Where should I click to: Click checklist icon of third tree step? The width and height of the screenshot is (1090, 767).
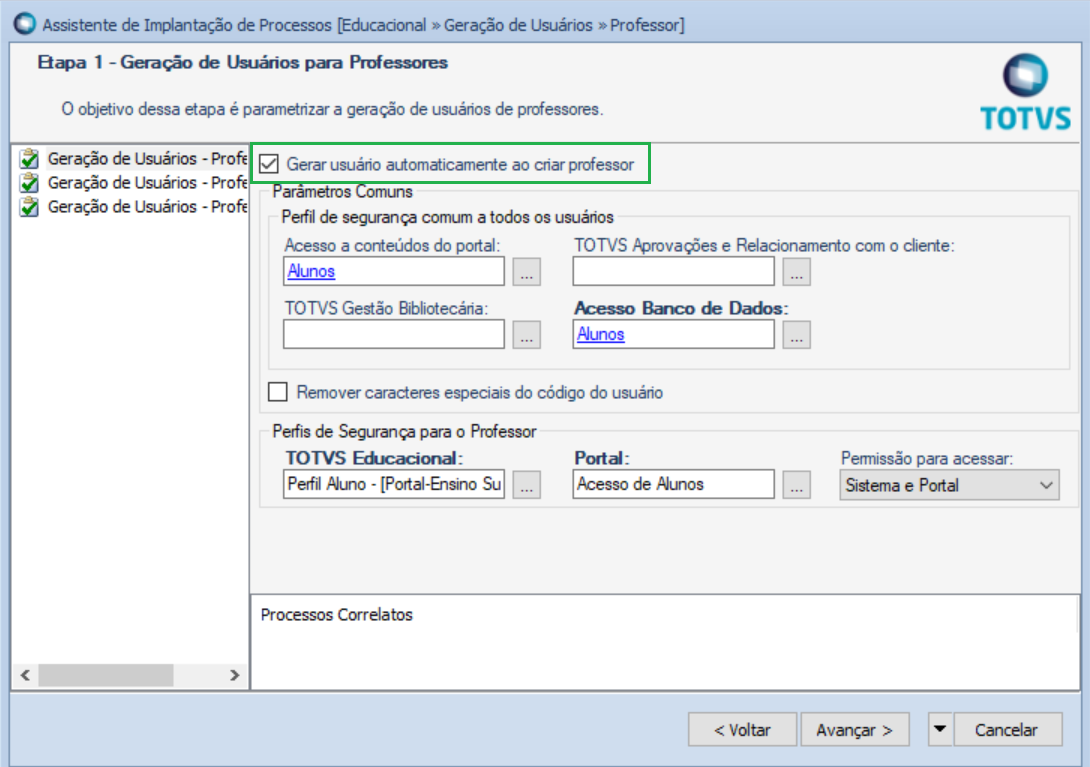click(29, 207)
